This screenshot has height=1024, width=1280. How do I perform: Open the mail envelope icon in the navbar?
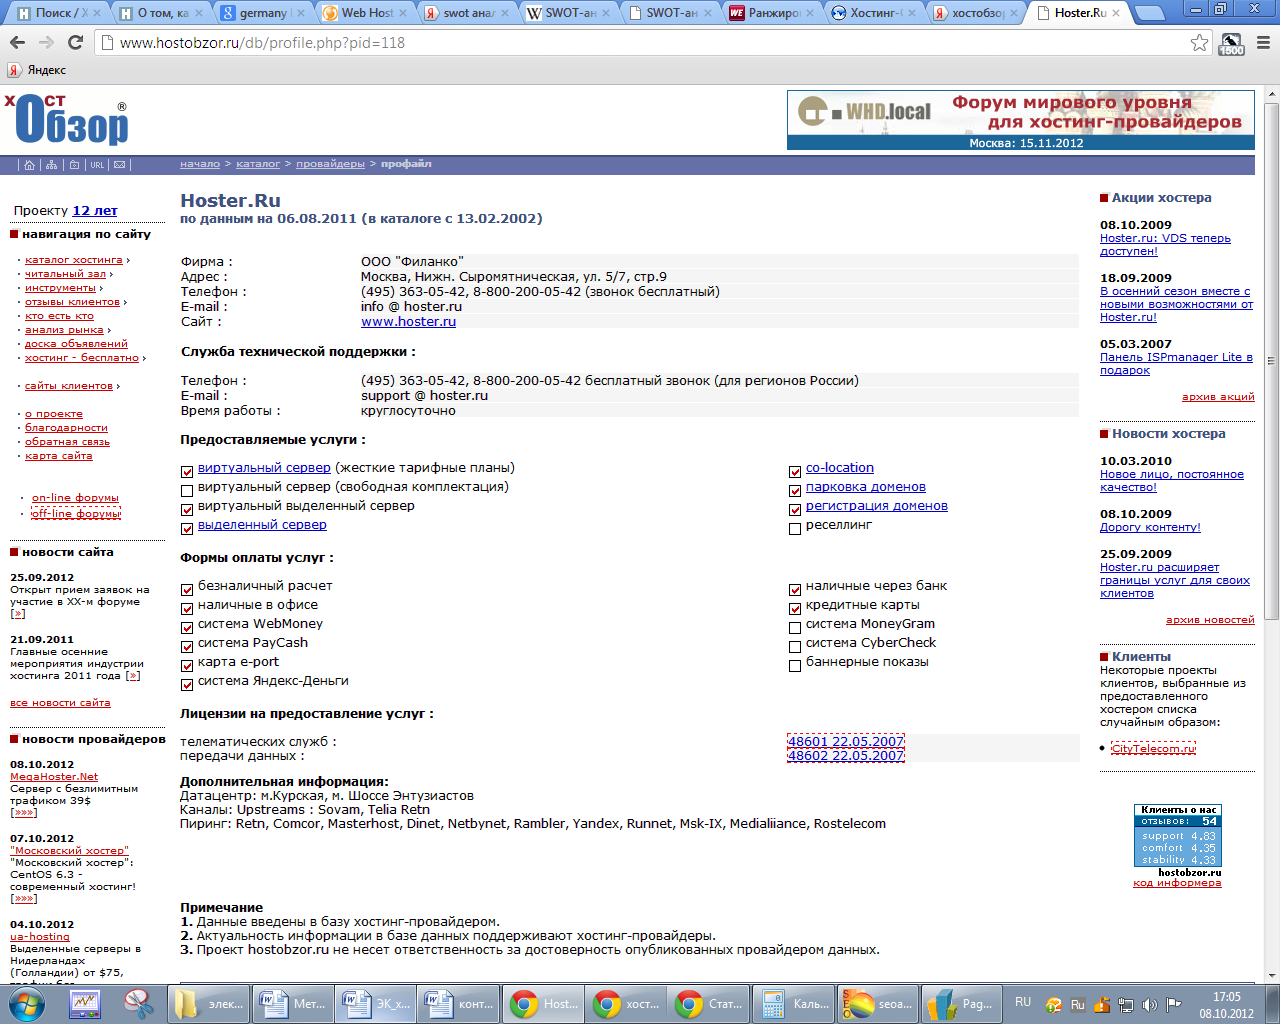[119, 165]
